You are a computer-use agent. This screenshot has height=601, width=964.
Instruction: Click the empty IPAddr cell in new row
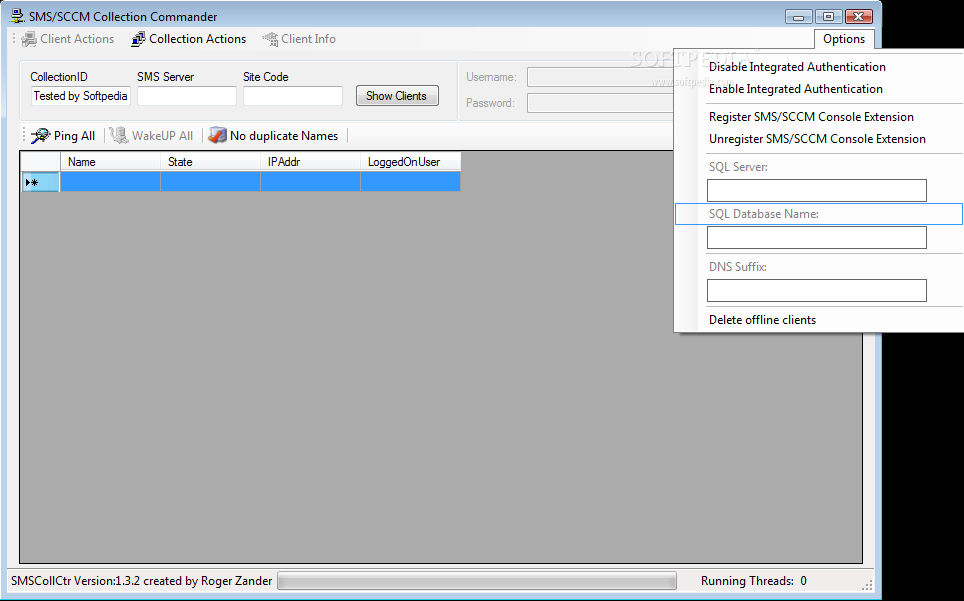(x=310, y=182)
